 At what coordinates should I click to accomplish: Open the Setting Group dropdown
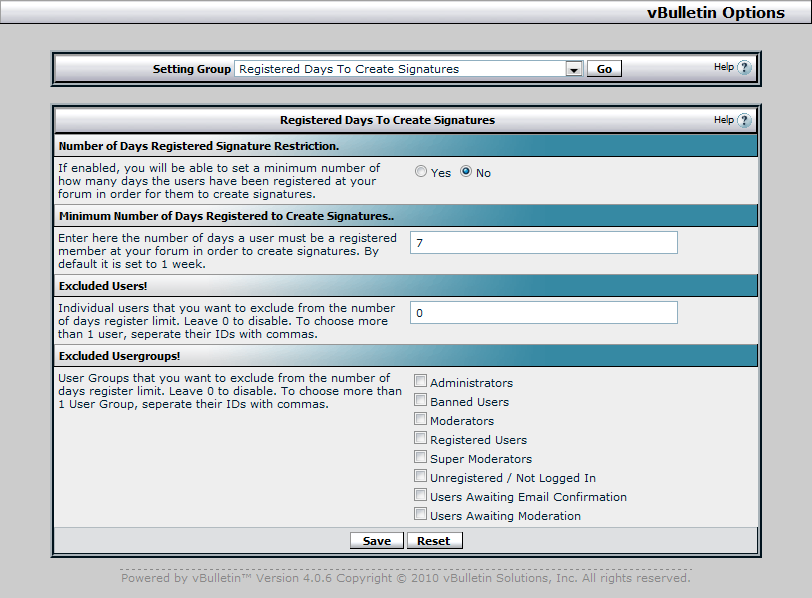pos(573,69)
